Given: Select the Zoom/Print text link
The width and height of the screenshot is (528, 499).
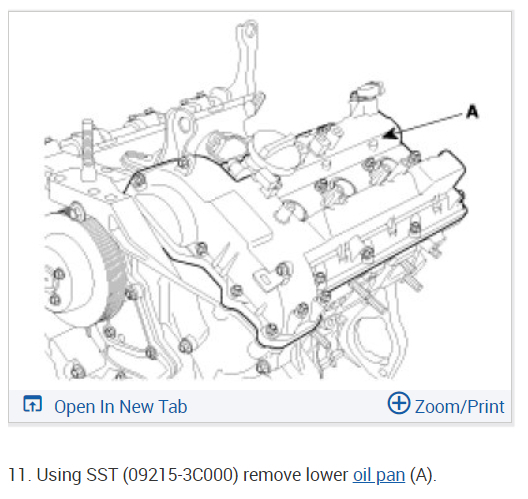Looking at the screenshot, I should (460, 407).
